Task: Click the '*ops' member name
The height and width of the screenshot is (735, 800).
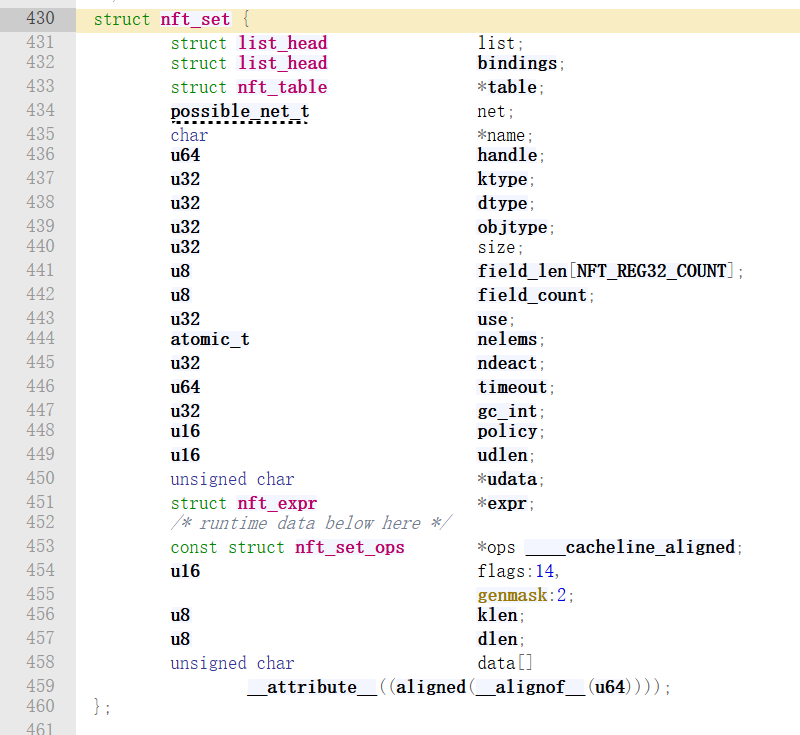Action: click(x=496, y=548)
